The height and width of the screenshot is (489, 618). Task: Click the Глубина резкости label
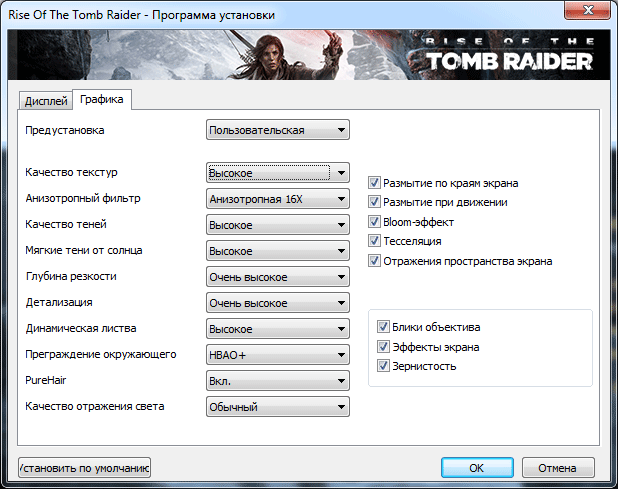71,276
